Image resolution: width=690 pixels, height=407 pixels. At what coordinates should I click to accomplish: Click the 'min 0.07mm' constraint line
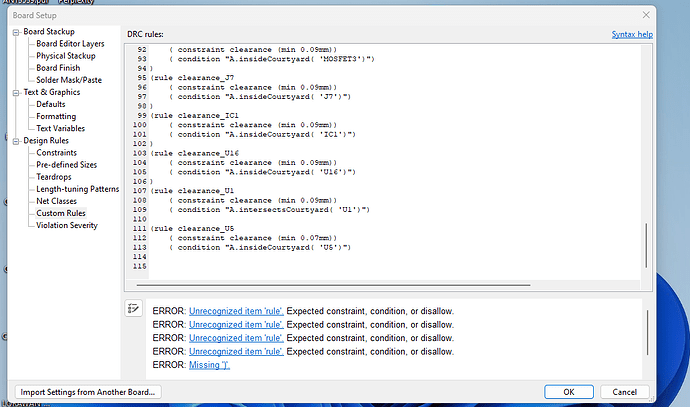coord(253,238)
